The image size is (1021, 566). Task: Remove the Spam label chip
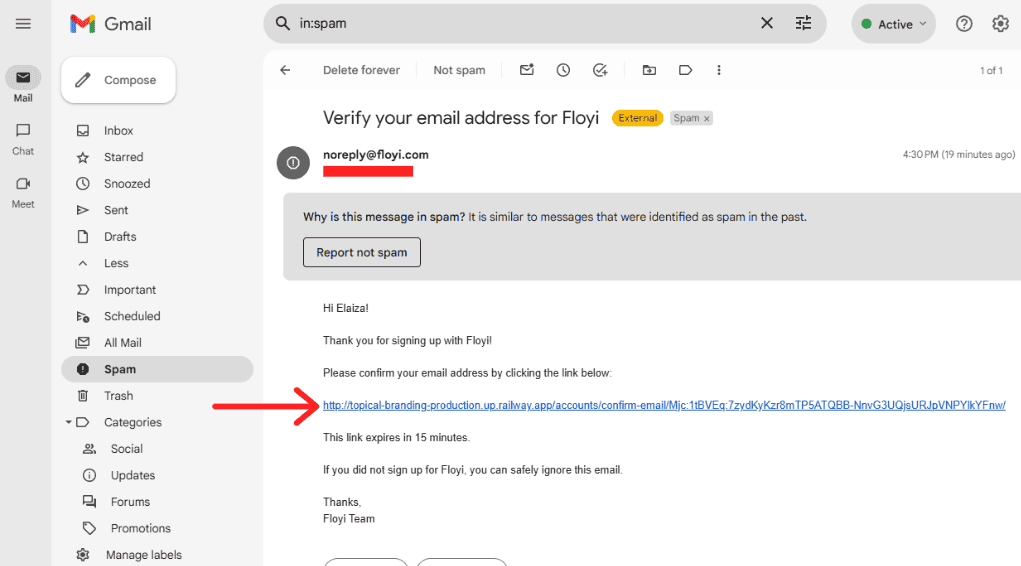point(706,119)
